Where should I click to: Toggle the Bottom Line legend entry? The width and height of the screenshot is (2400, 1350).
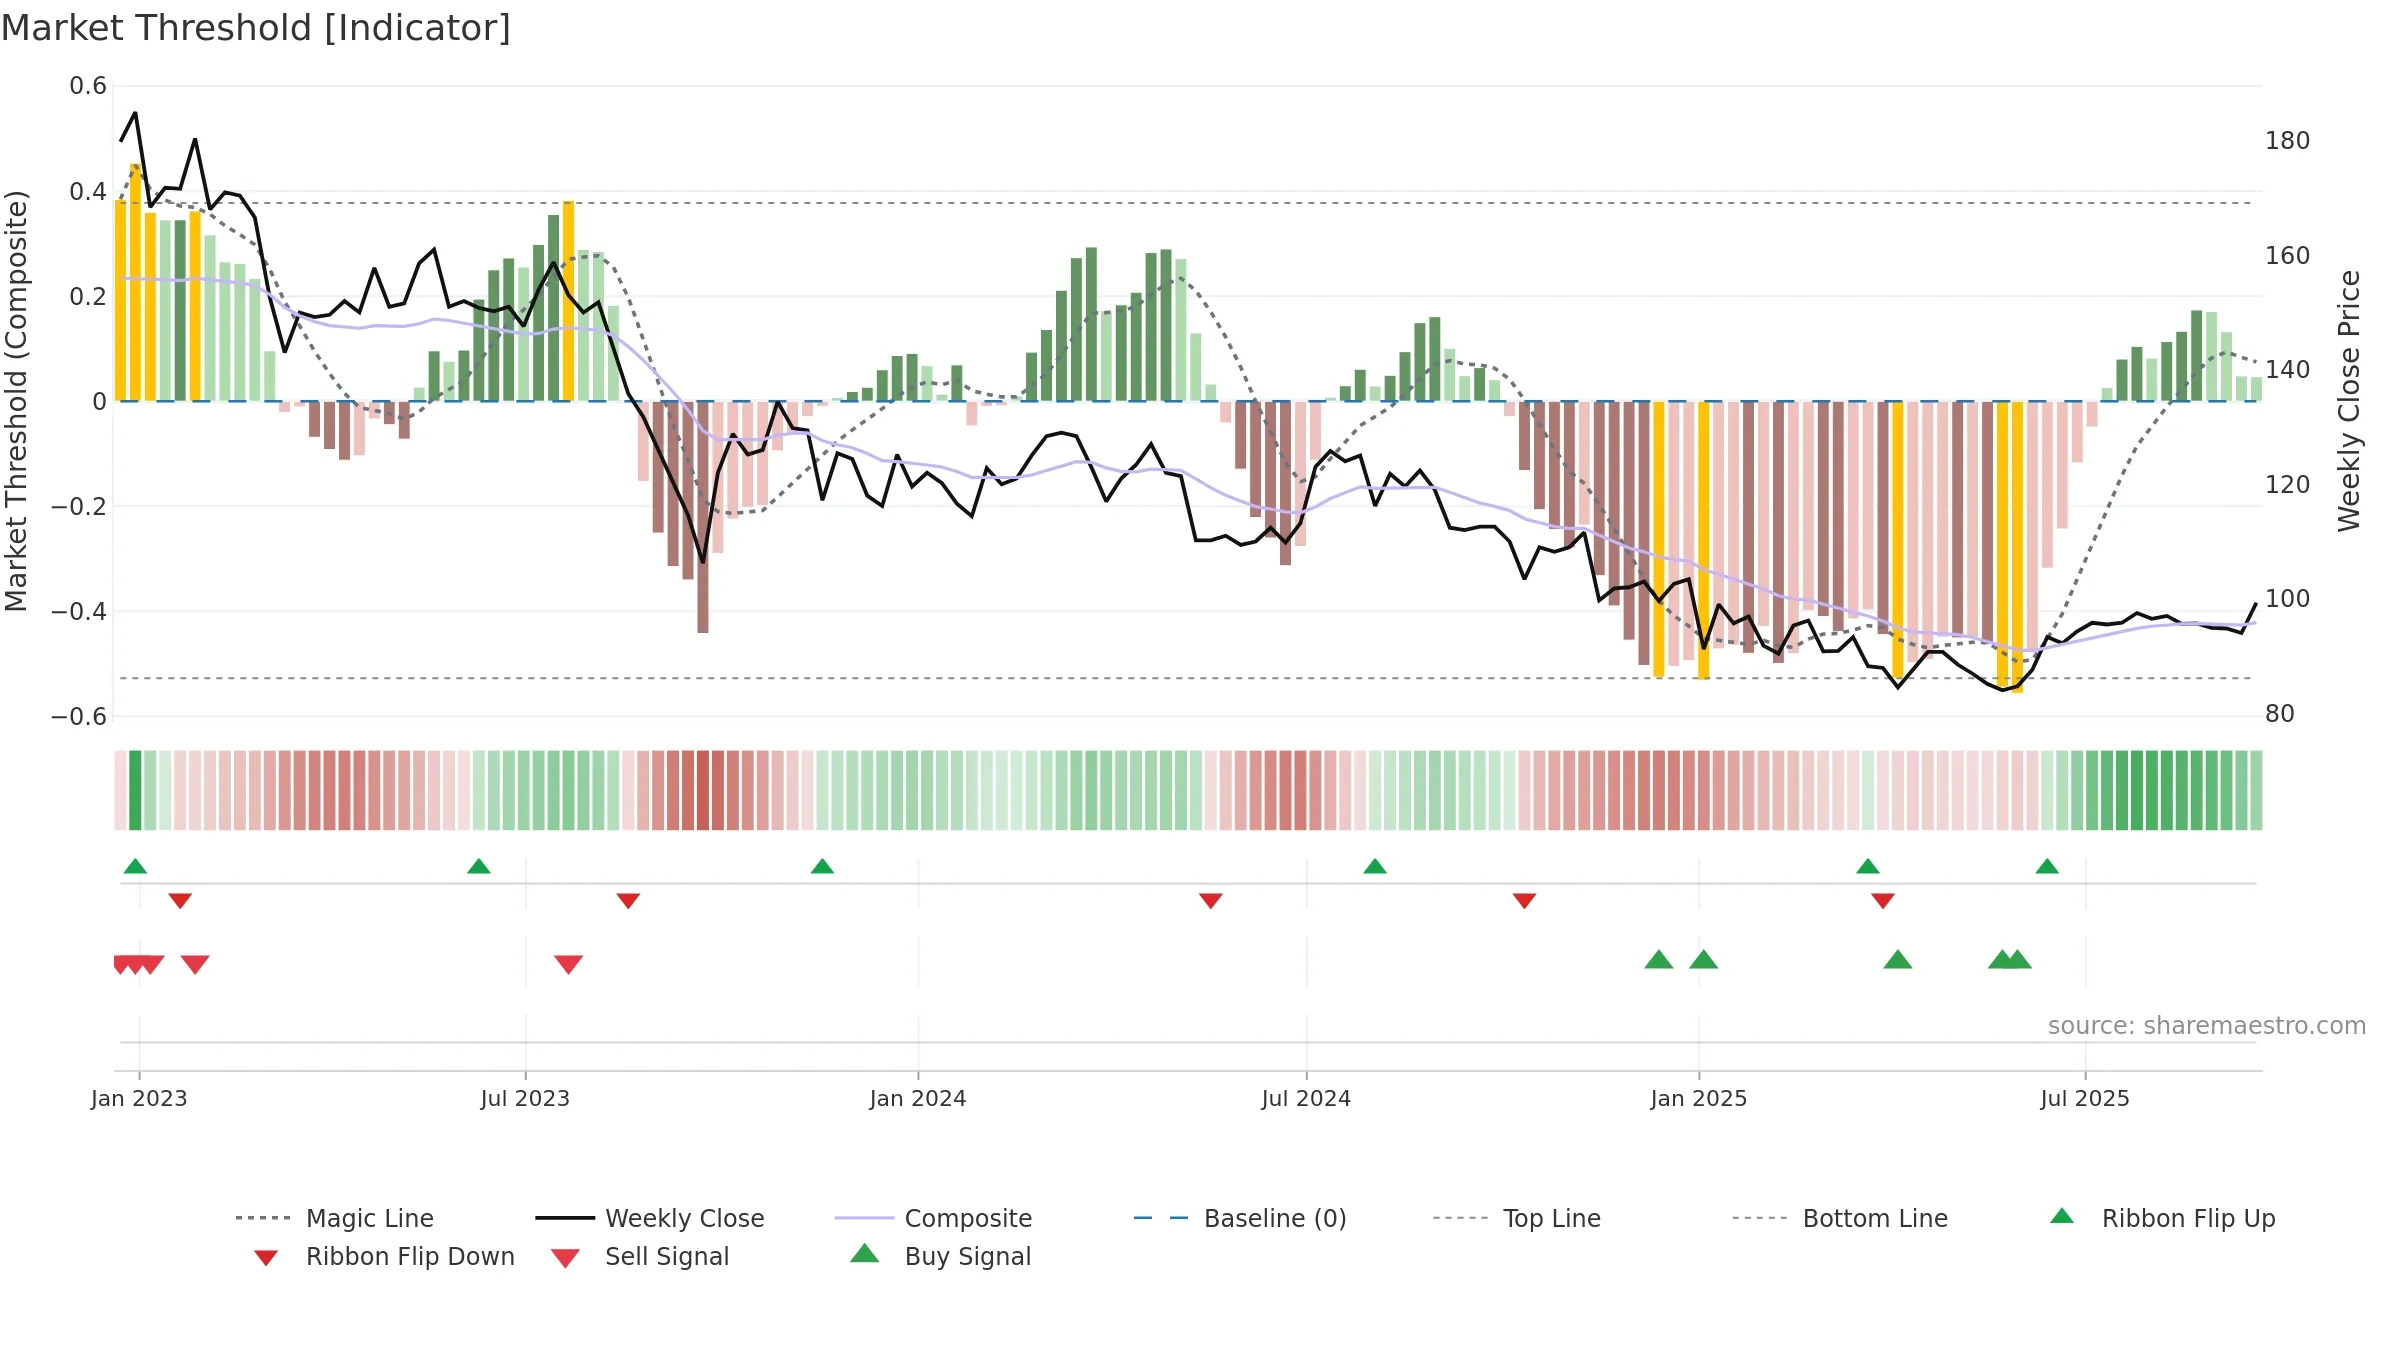tap(1840, 1218)
